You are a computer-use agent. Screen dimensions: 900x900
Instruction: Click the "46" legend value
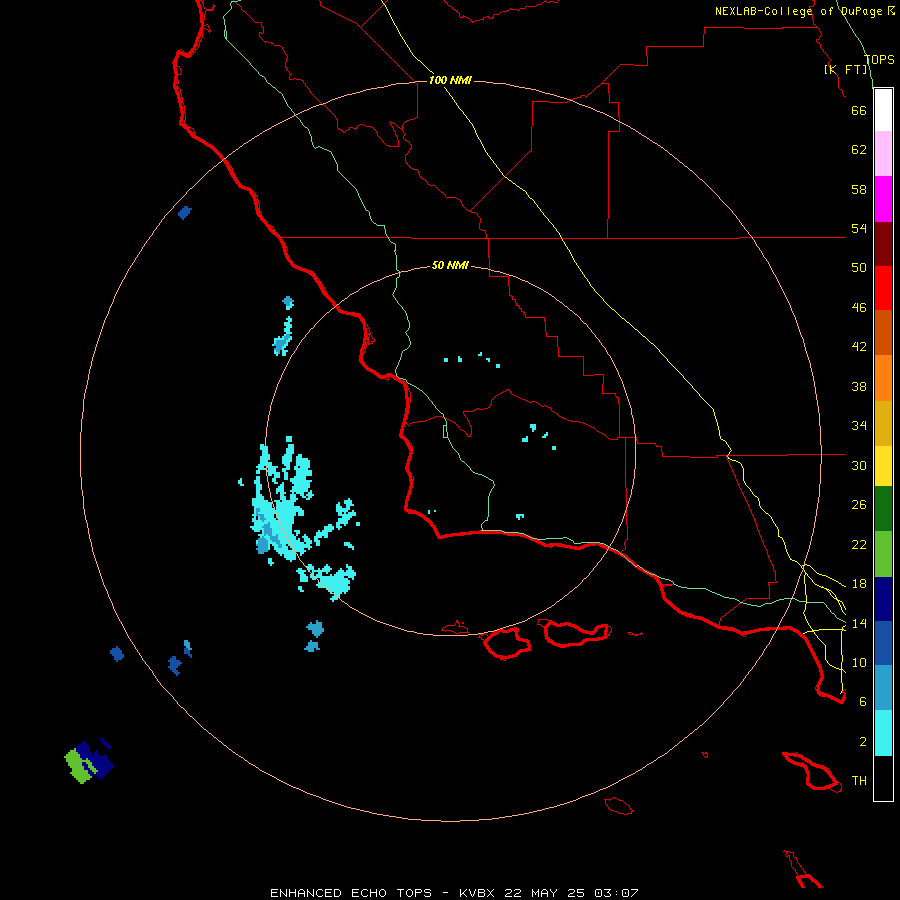tap(859, 308)
